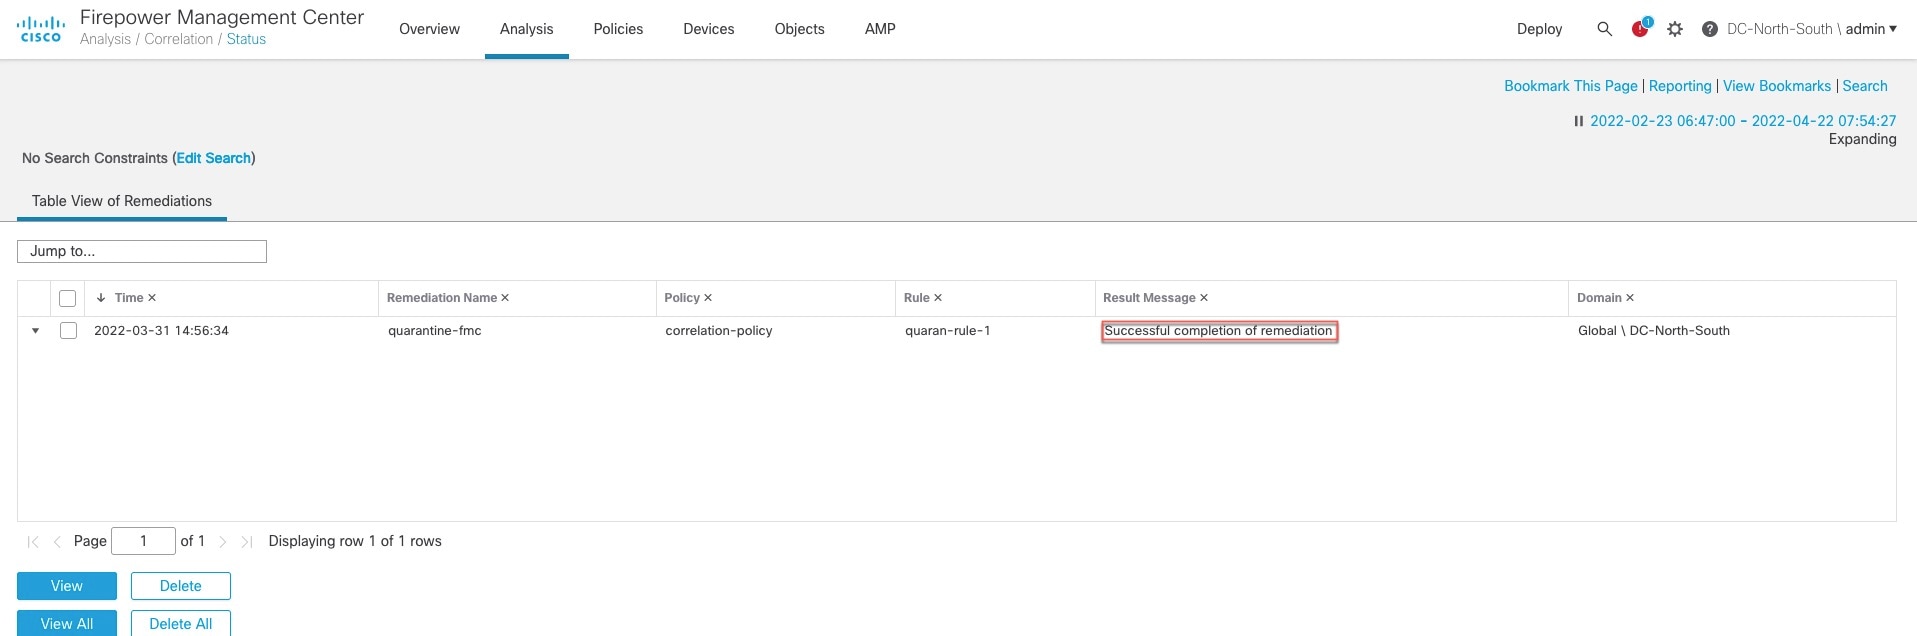Open the Objects menu
Image resolution: width=1917 pixels, height=636 pixels.
pos(800,29)
